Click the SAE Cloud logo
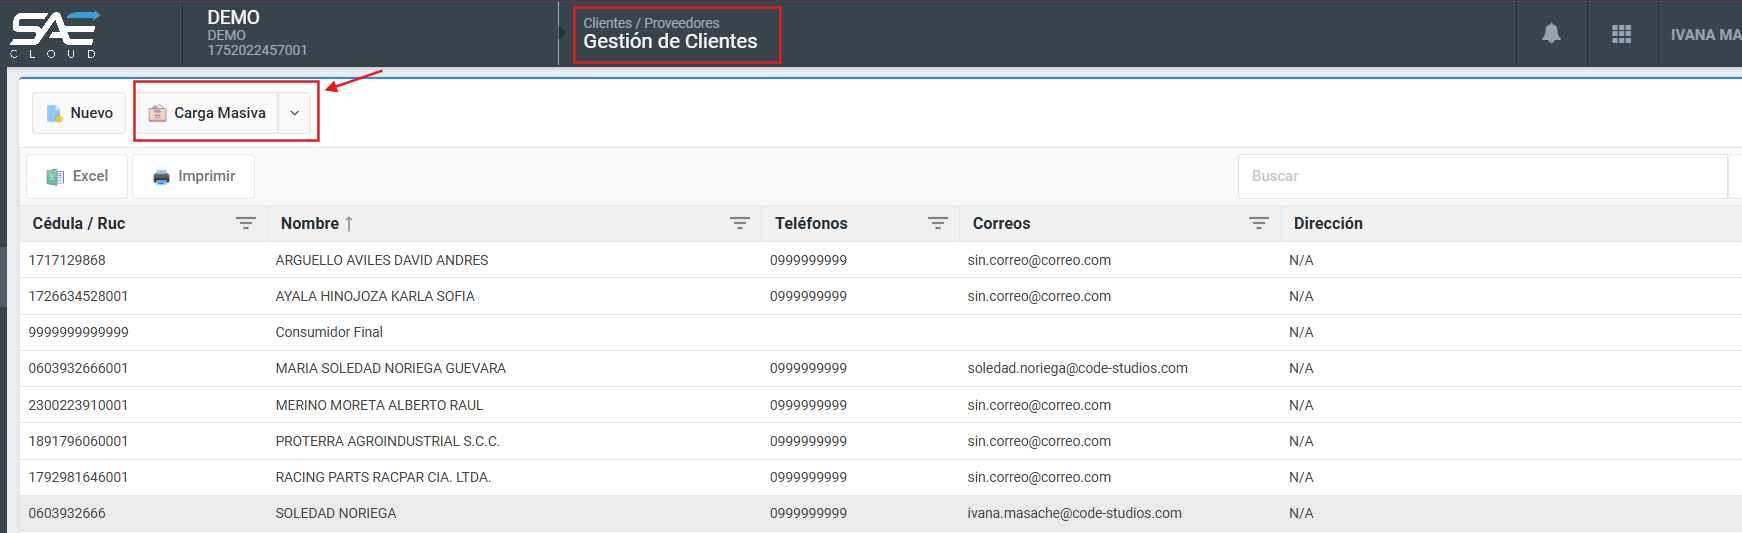Viewport: 1742px width, 533px height. (55, 34)
